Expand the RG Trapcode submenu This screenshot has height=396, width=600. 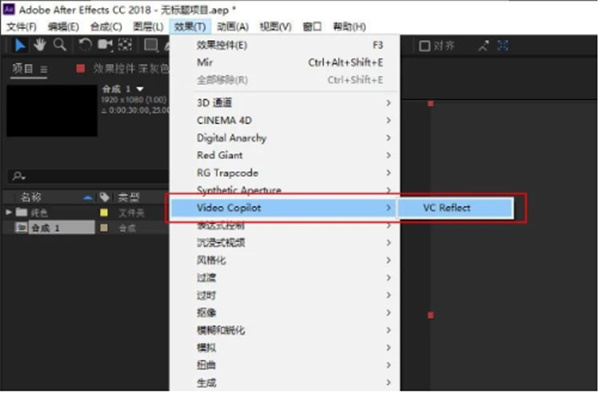pyautogui.click(x=285, y=173)
